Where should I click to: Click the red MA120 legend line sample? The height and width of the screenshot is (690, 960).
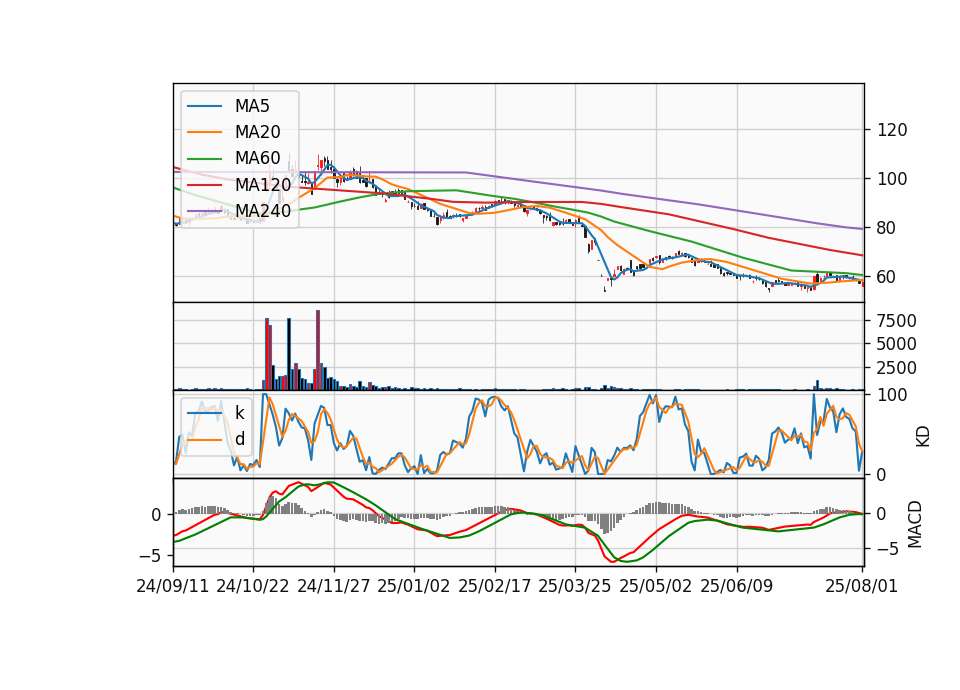[x=204, y=184]
